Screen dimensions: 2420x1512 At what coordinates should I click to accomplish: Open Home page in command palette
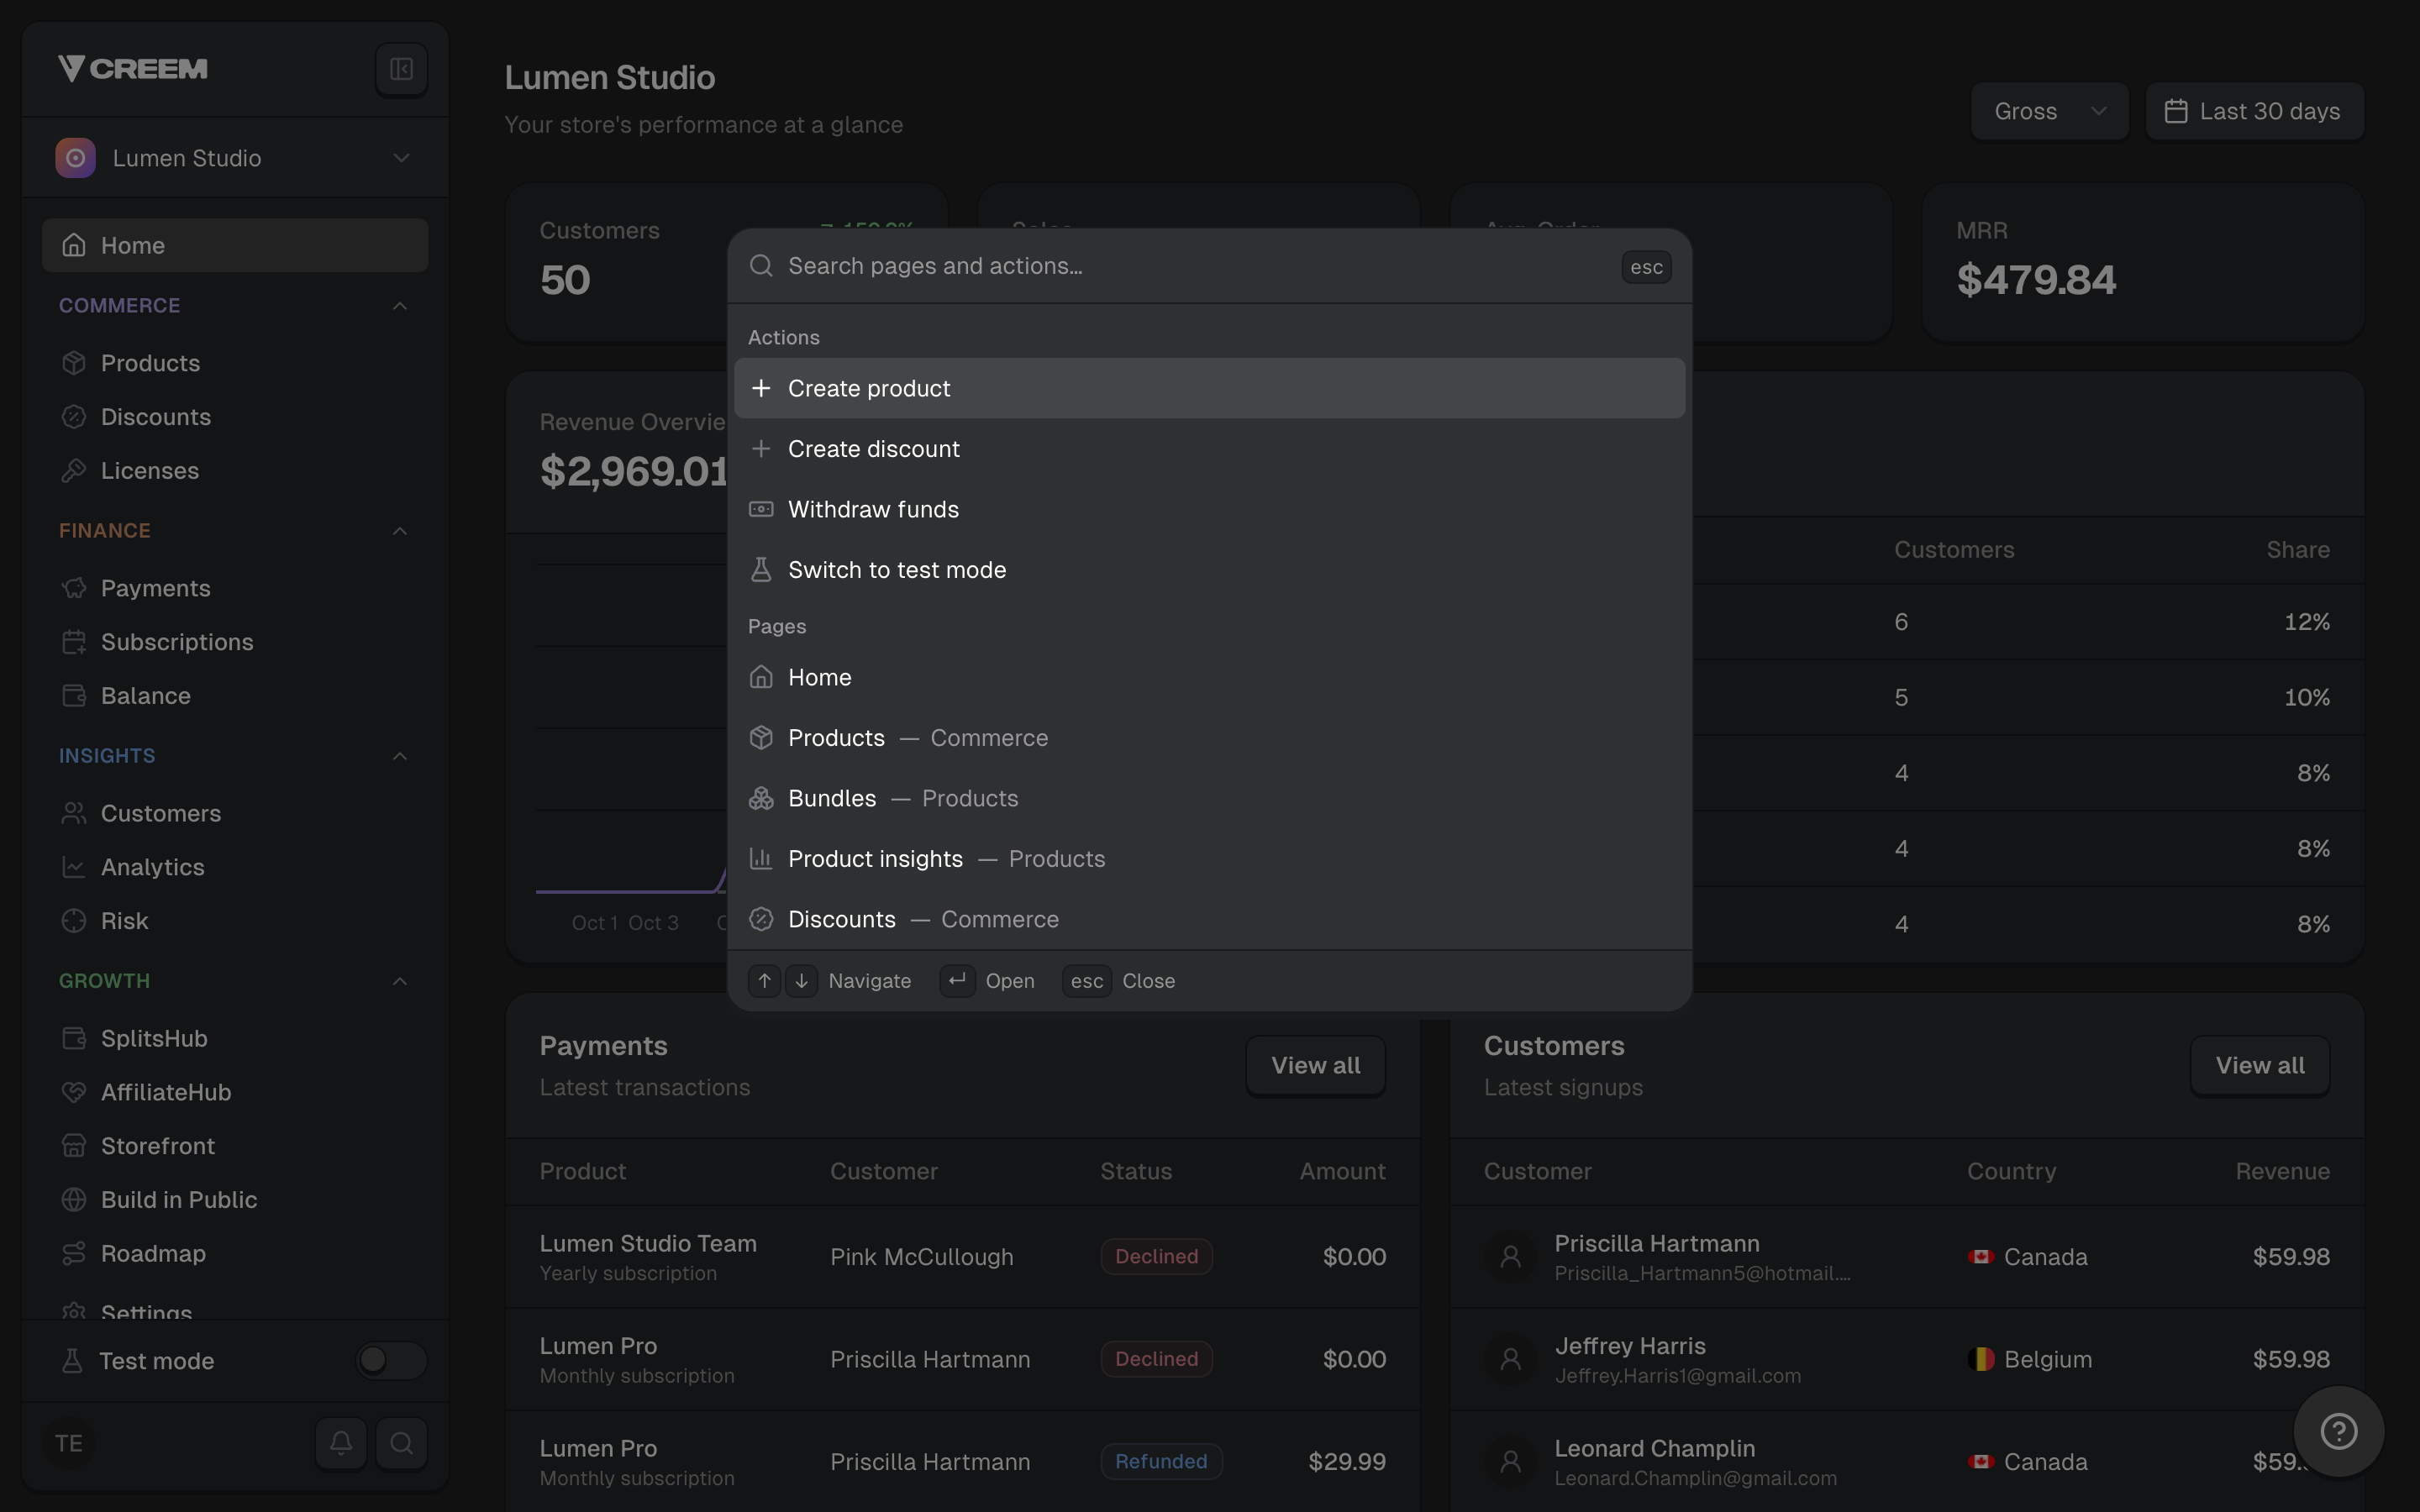pyautogui.click(x=1209, y=677)
